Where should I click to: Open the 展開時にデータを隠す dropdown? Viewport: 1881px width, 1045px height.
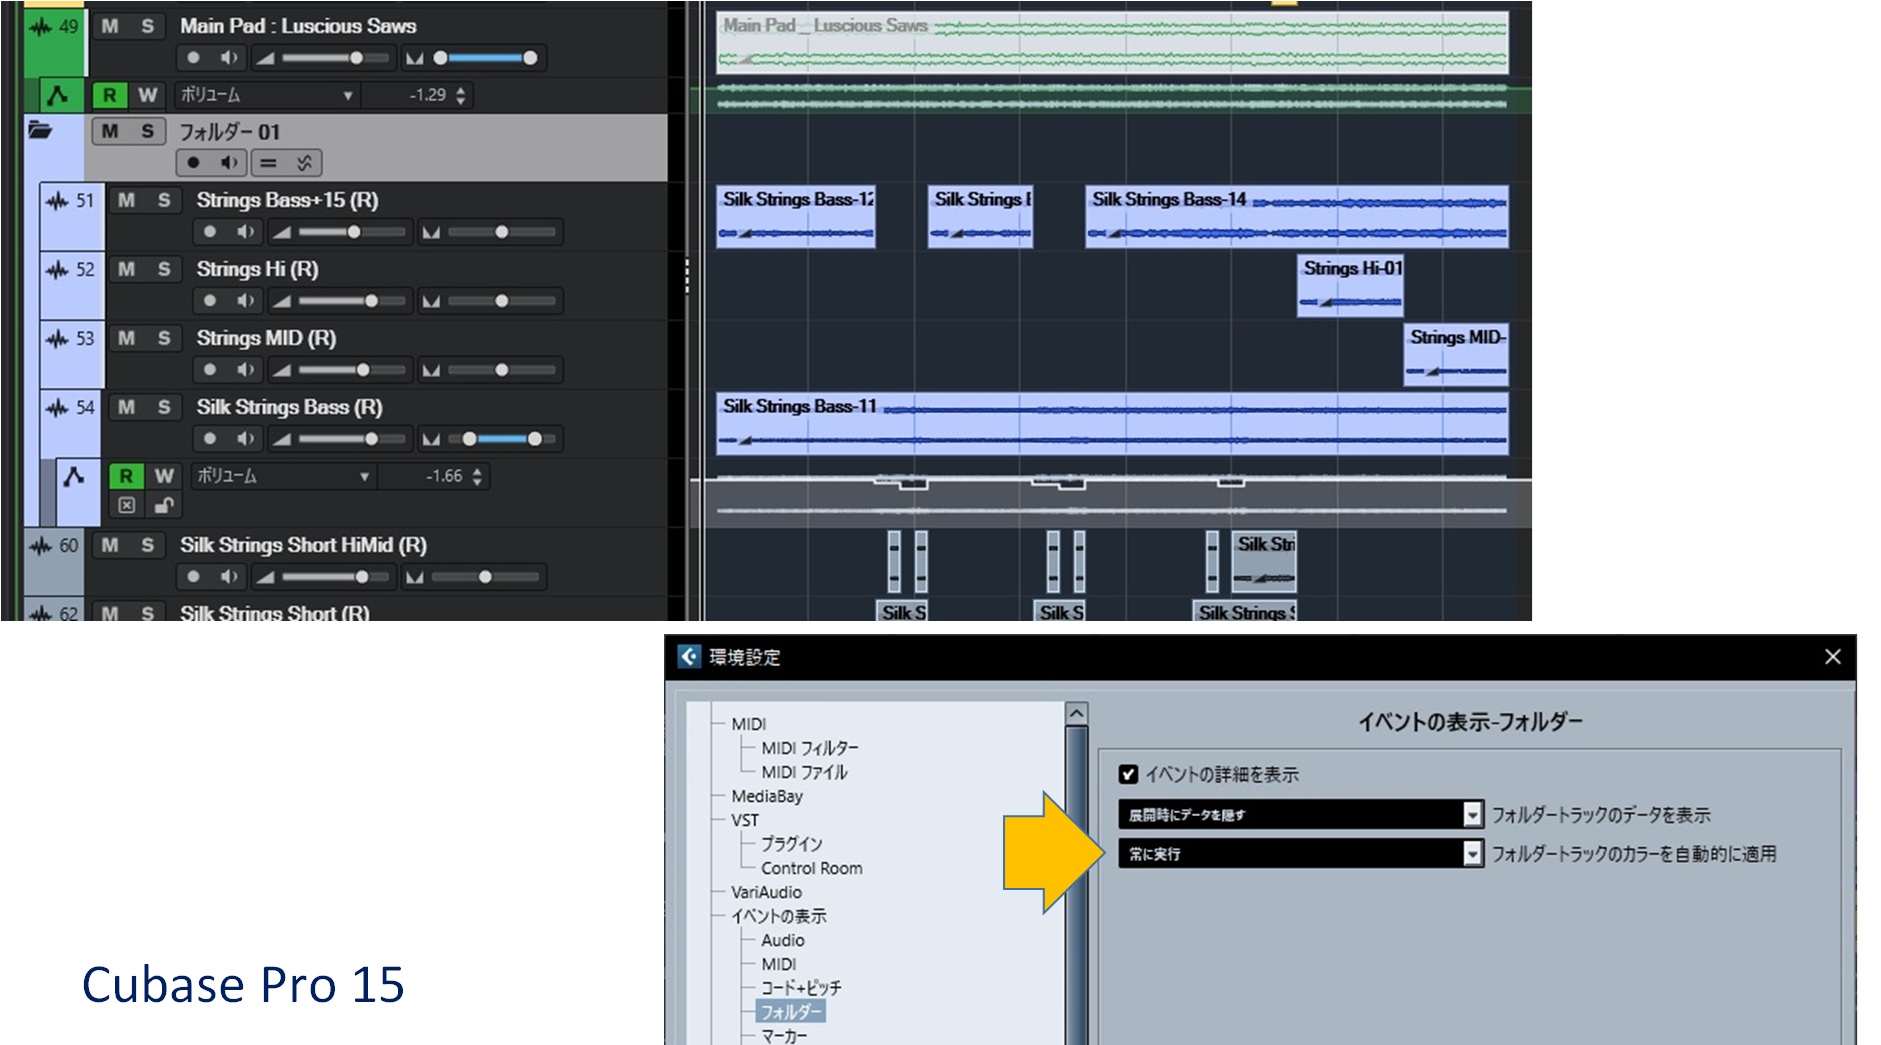(1471, 815)
